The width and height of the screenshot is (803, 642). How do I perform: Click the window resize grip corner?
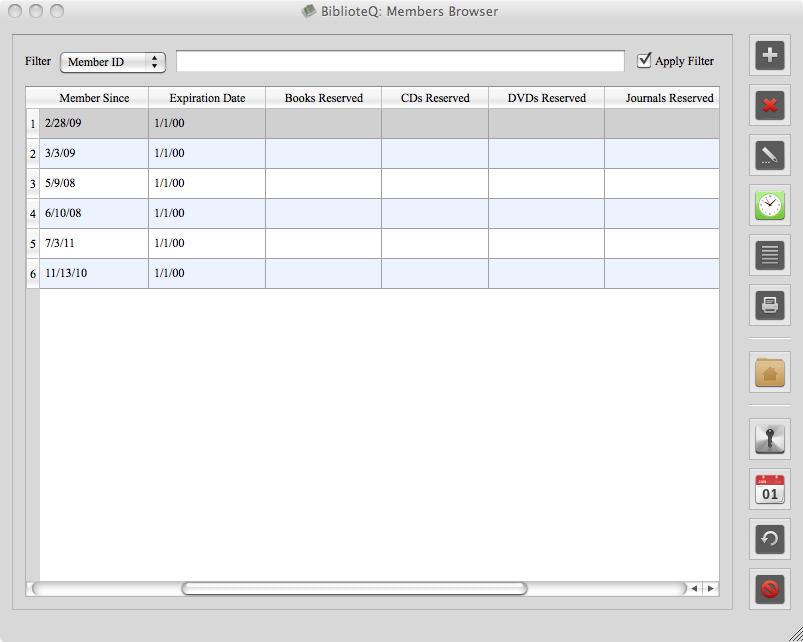(x=795, y=634)
